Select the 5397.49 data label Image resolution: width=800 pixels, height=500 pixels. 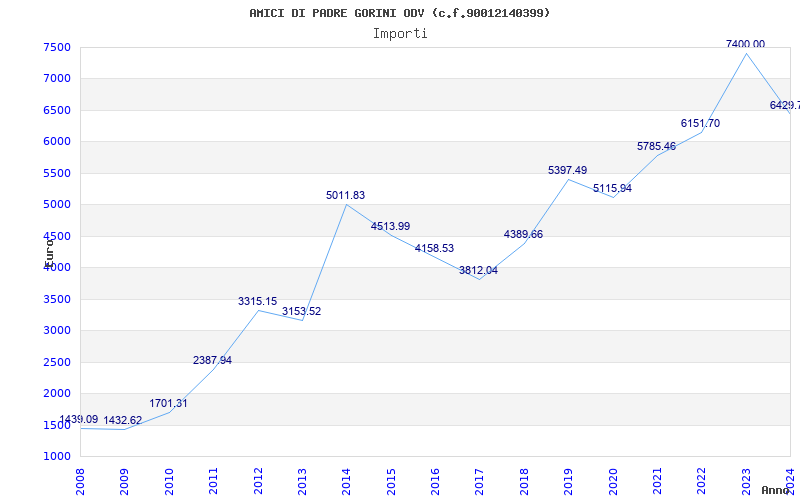coord(567,170)
